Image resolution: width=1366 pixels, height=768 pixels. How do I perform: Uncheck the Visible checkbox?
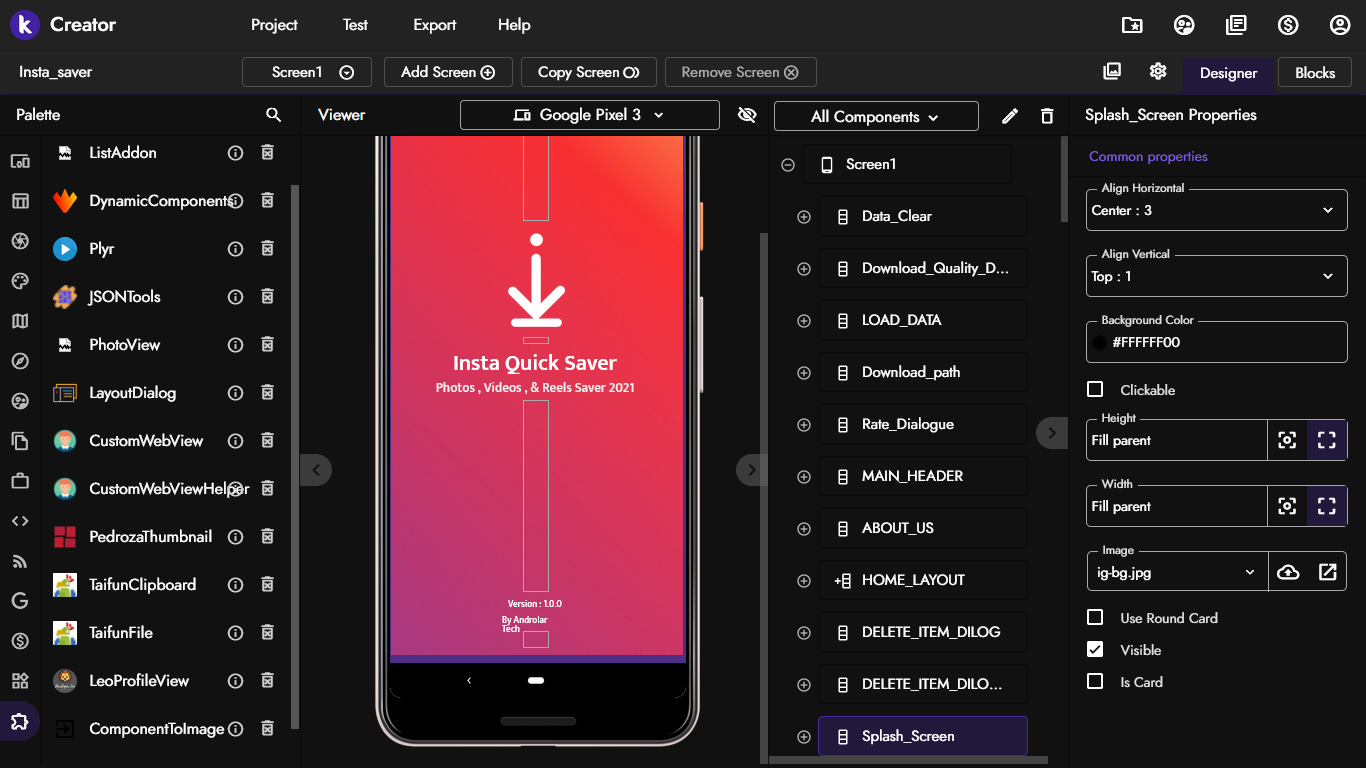[1095, 649]
